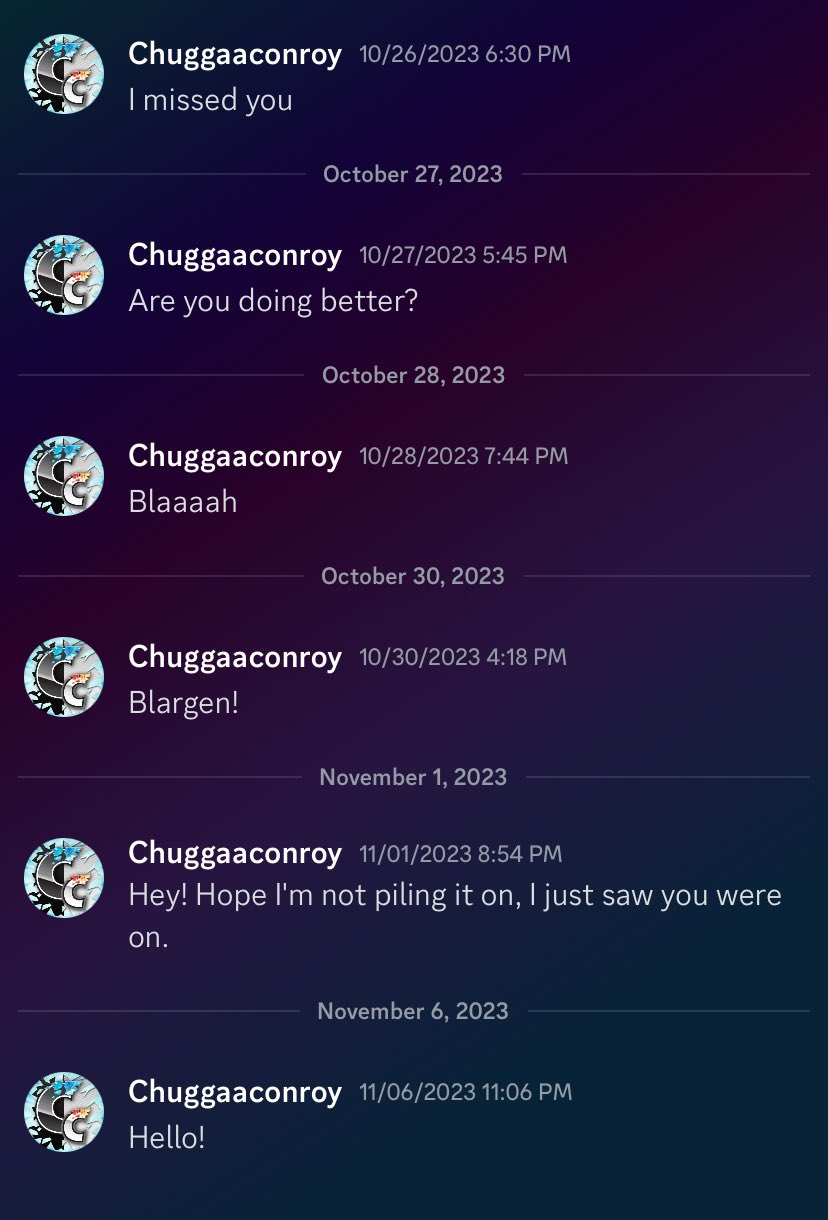
Task: Click the 'Blargen!' message text
Action: 184,703
